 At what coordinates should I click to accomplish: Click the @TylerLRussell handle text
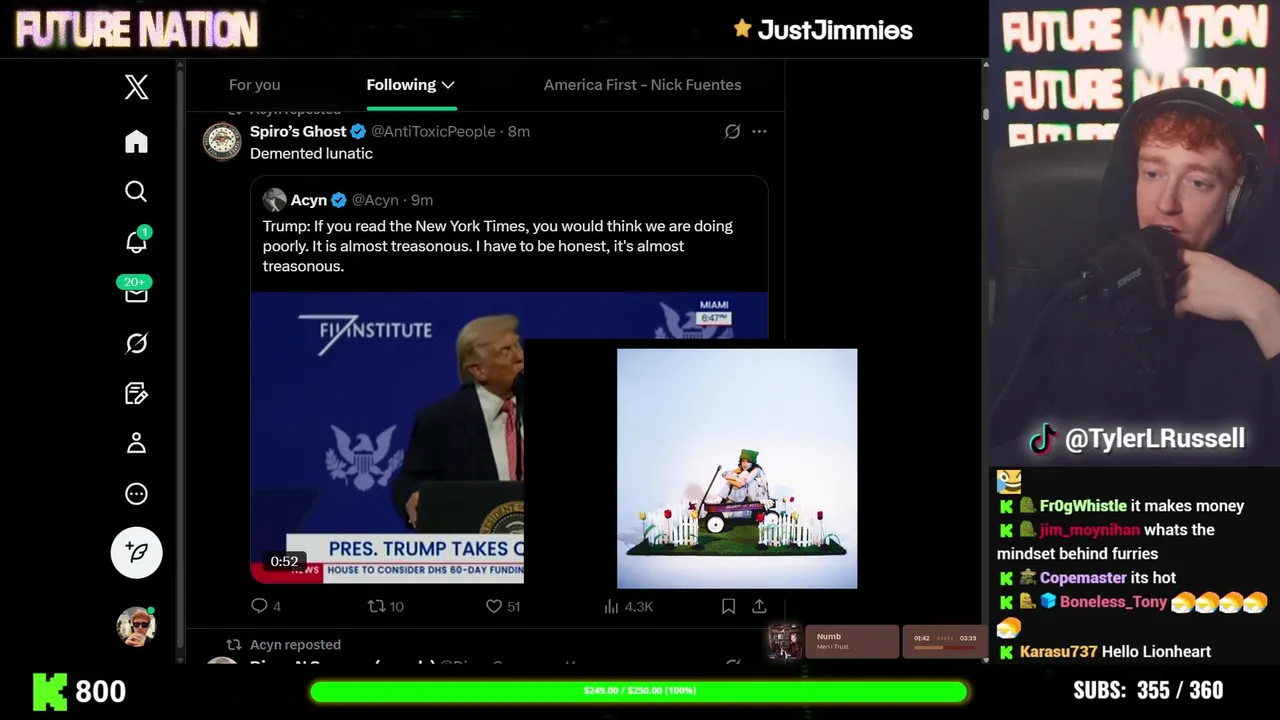(x=1155, y=439)
